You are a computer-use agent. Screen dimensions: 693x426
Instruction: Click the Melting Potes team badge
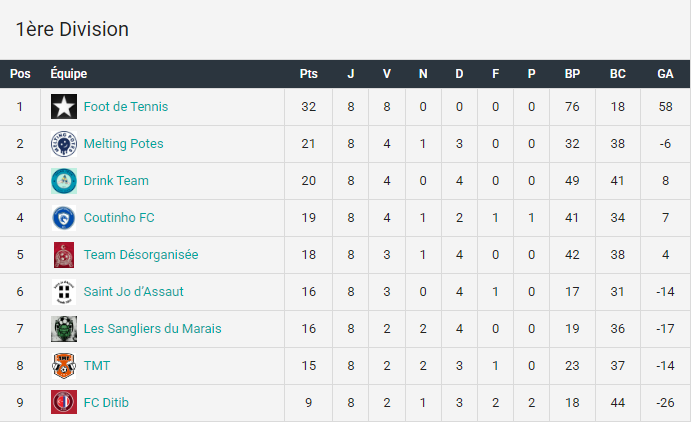(64, 144)
